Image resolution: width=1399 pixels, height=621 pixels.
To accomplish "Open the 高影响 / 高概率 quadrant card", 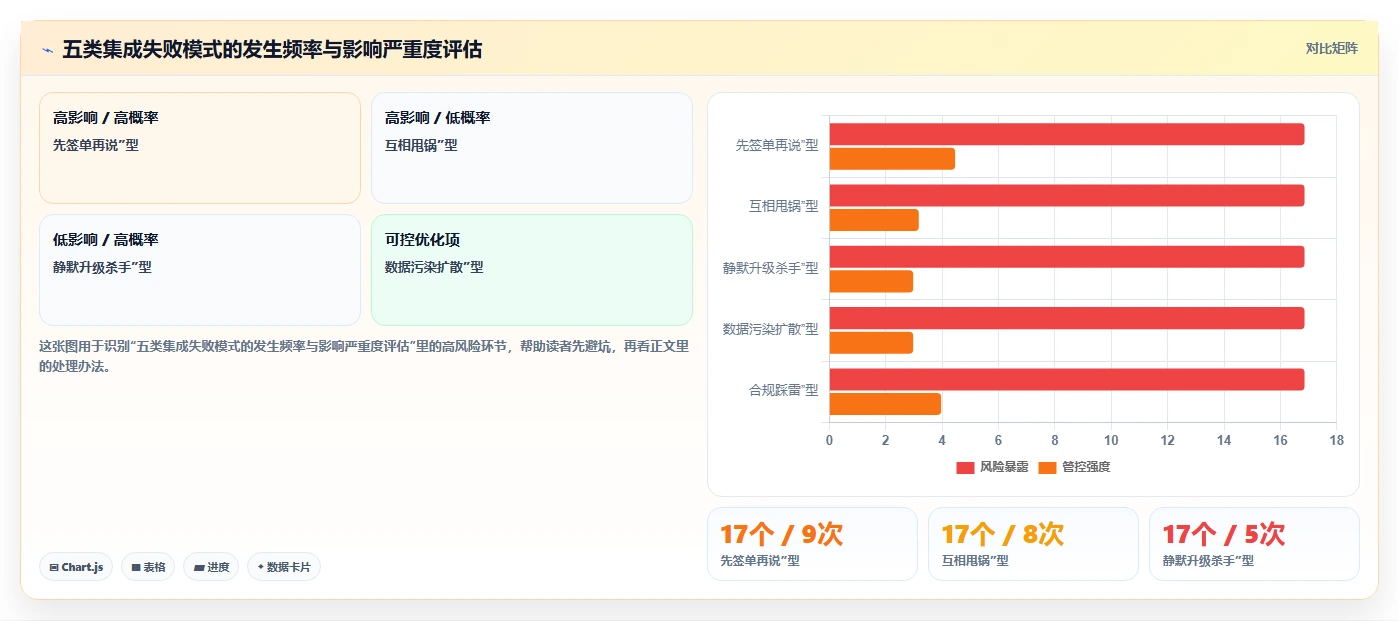I will pos(200,148).
